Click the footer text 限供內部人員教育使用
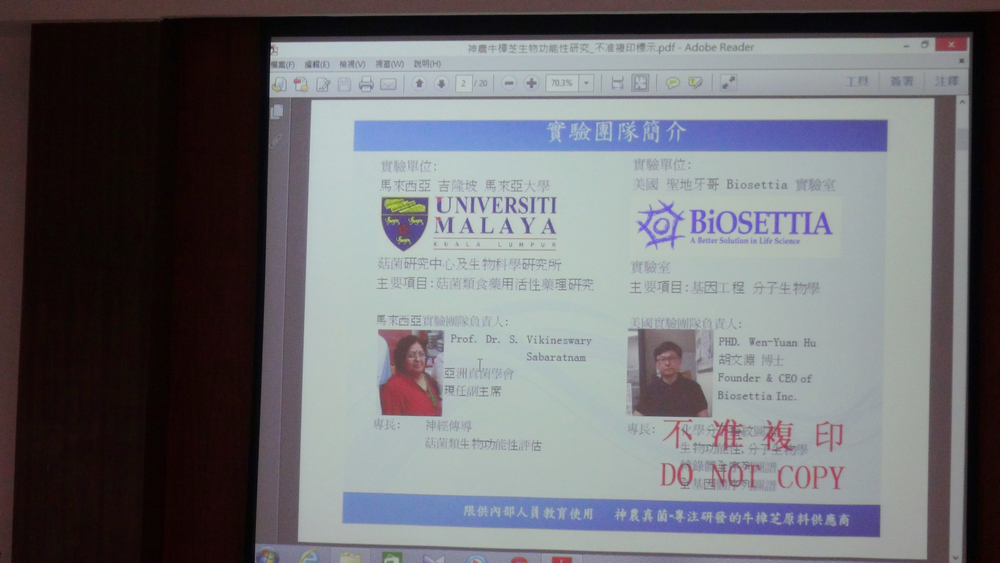The width and height of the screenshot is (1000, 563). tap(528, 513)
